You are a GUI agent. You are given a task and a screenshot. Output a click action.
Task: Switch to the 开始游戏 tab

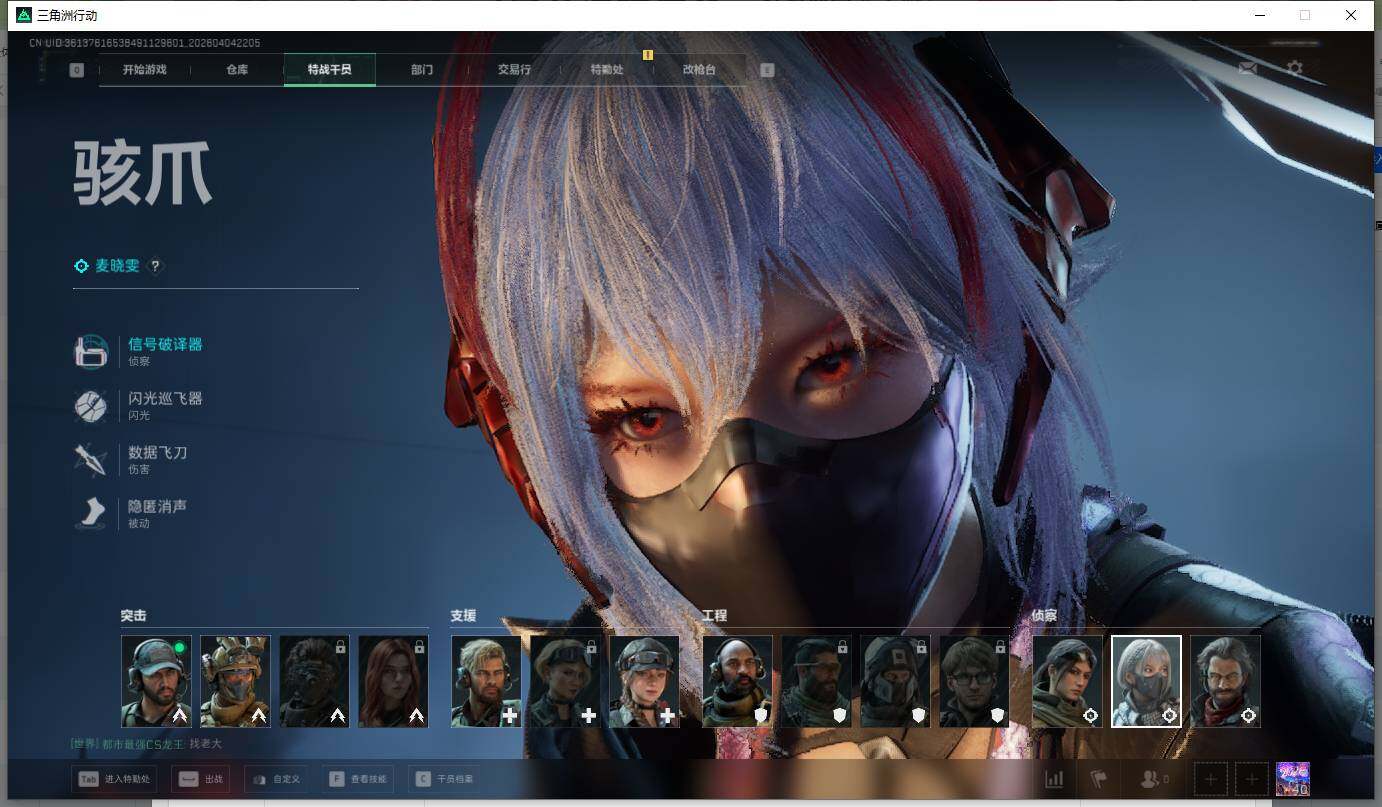pos(145,70)
